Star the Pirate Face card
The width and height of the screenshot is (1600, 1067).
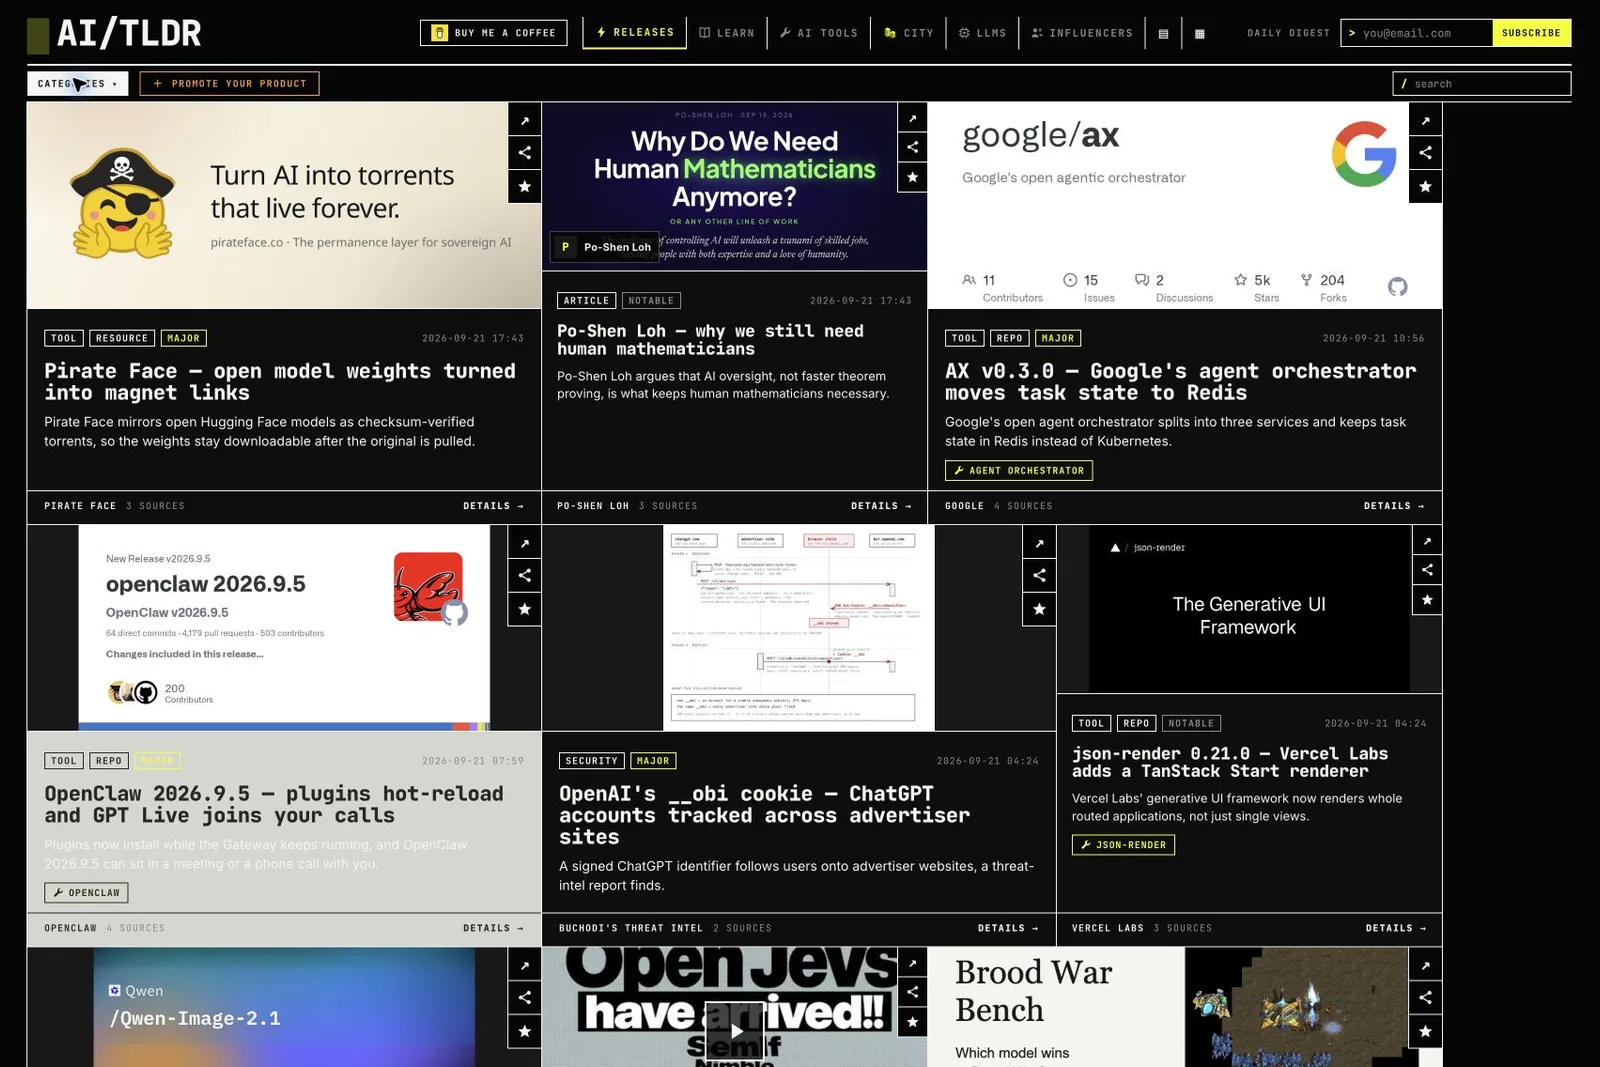tap(525, 186)
